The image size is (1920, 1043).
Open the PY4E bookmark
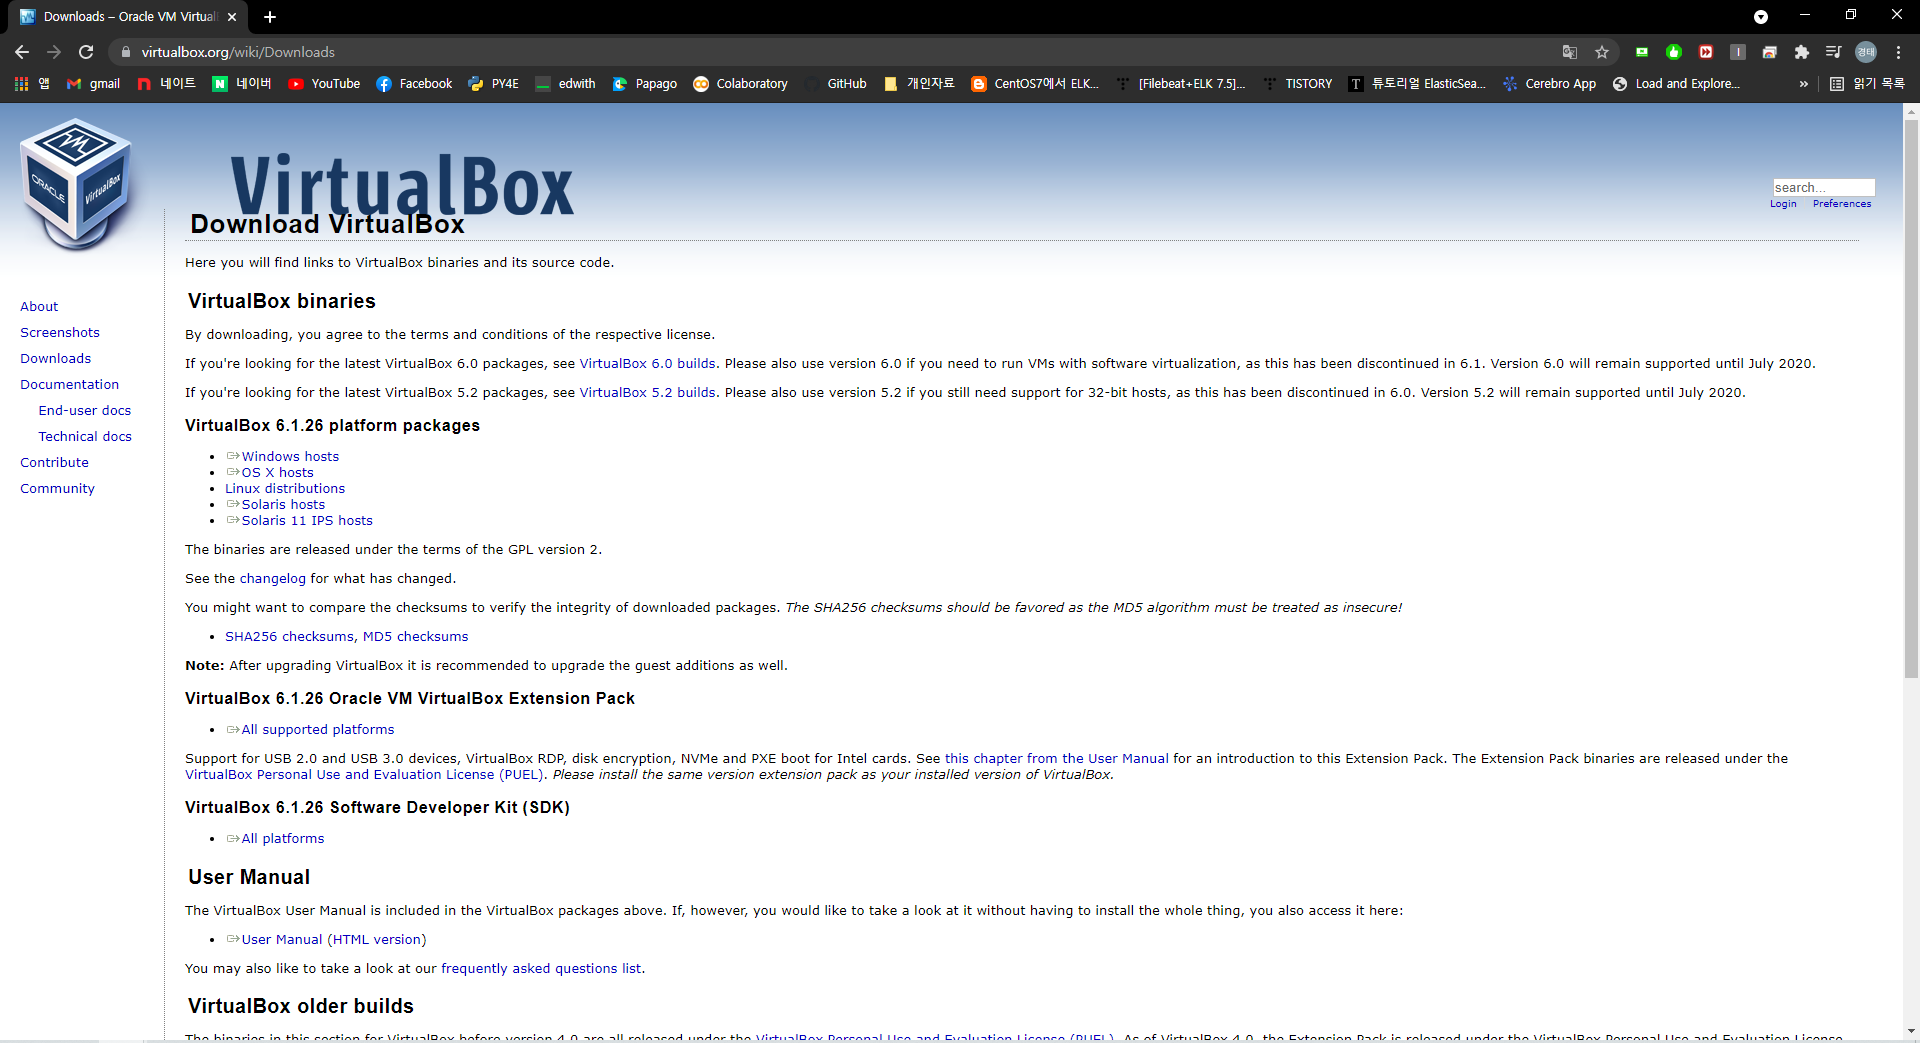point(493,84)
